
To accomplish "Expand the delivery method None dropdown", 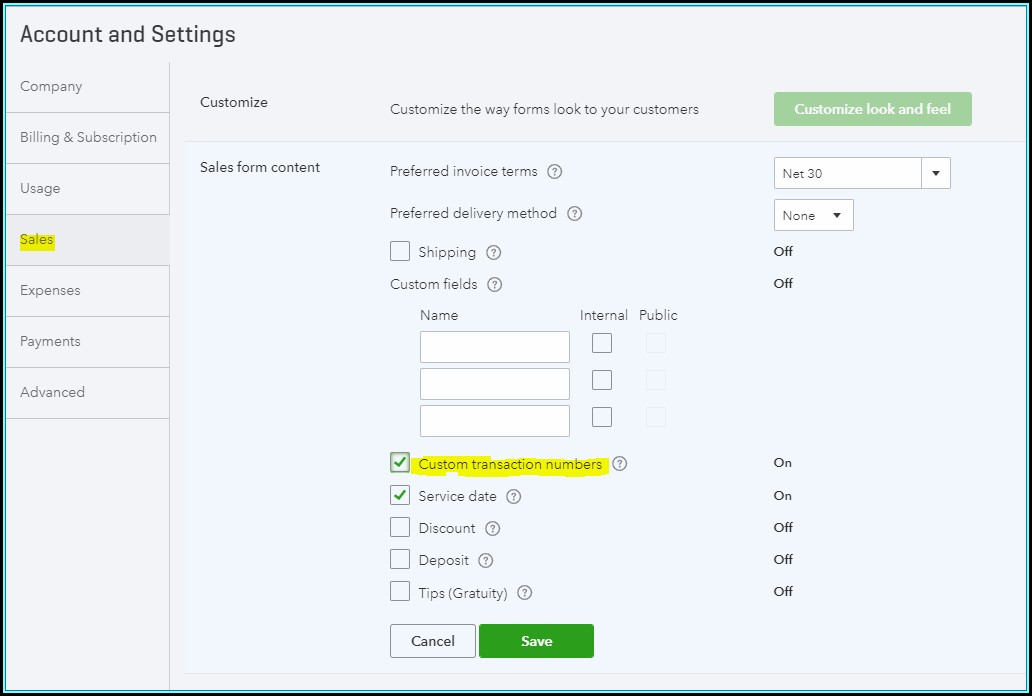I will [813, 215].
